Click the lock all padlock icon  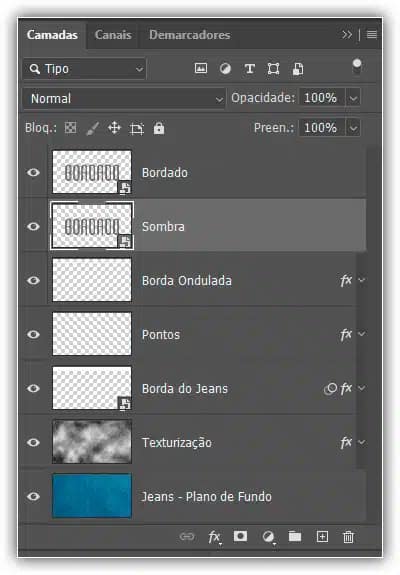159,128
